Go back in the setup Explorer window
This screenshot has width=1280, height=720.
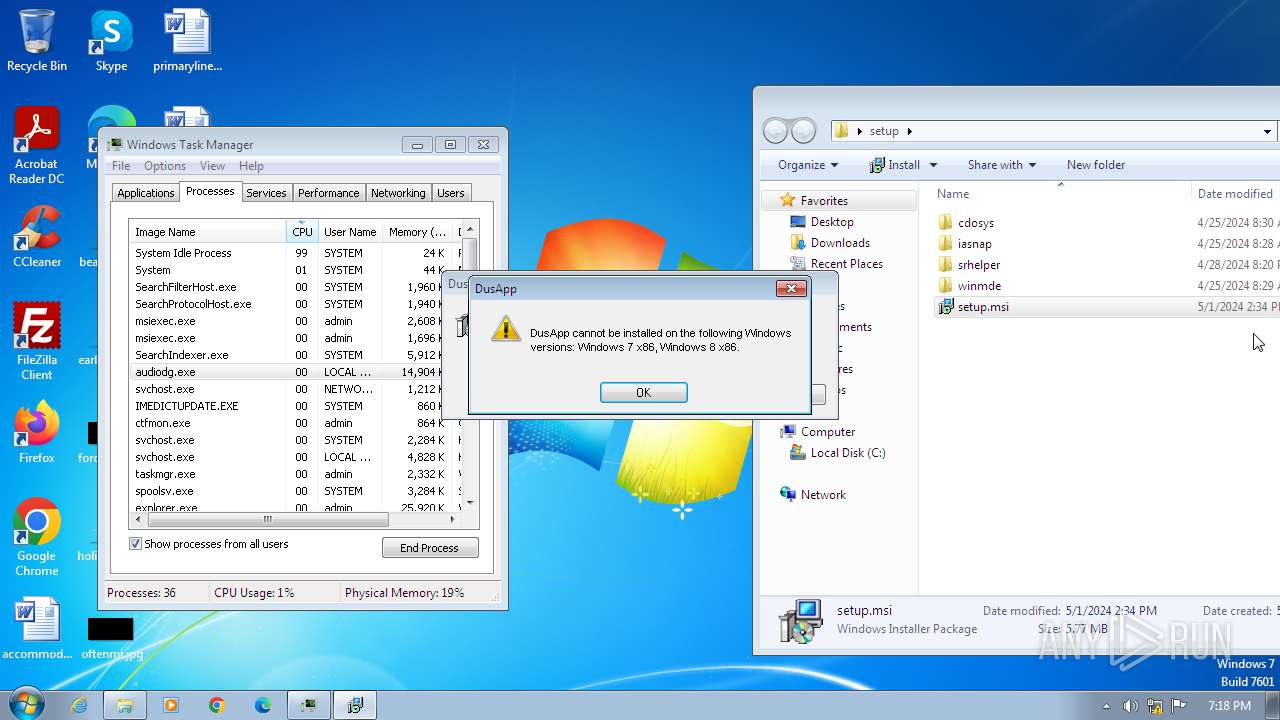coord(776,131)
